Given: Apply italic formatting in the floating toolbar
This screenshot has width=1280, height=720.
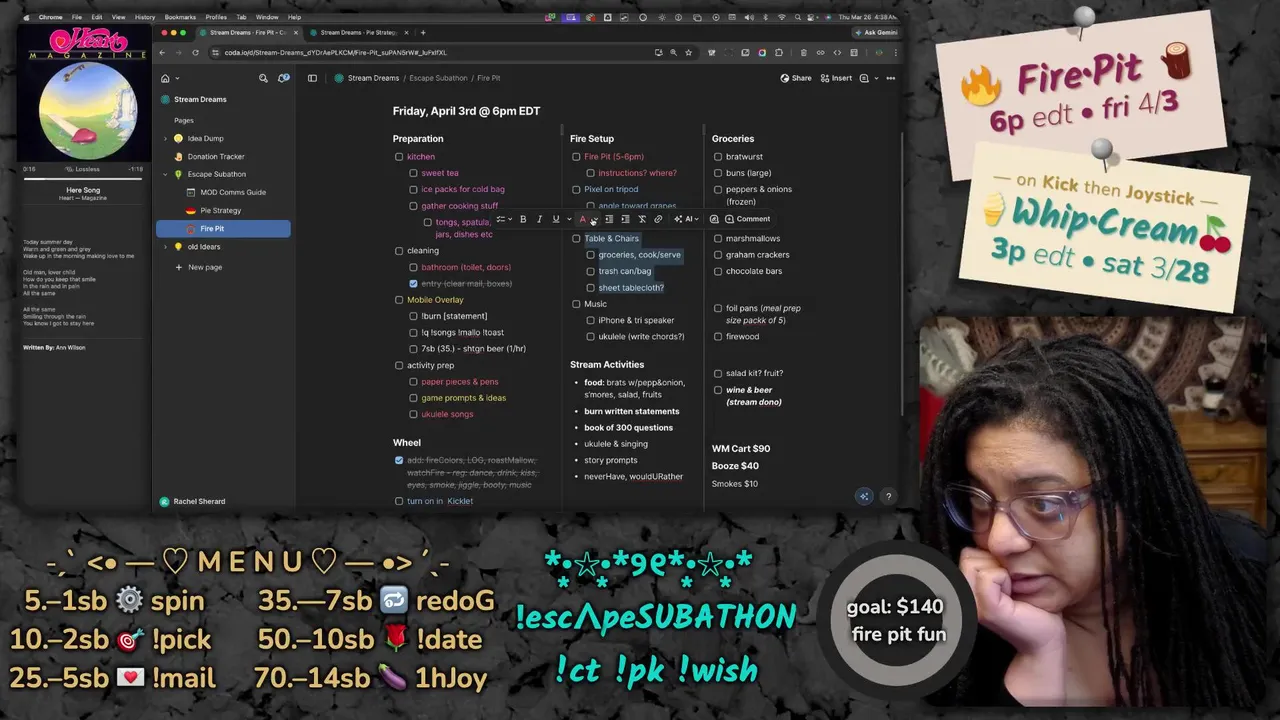Looking at the screenshot, I should point(539,219).
